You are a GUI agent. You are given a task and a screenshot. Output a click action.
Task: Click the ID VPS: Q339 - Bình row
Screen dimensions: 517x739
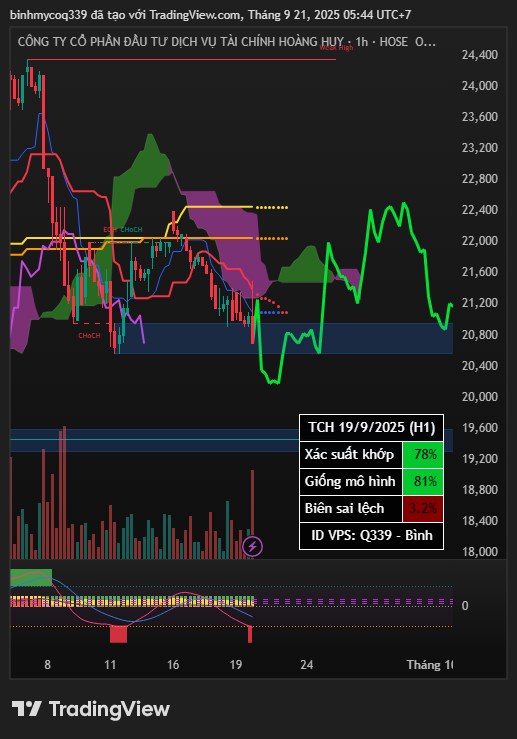[371, 535]
